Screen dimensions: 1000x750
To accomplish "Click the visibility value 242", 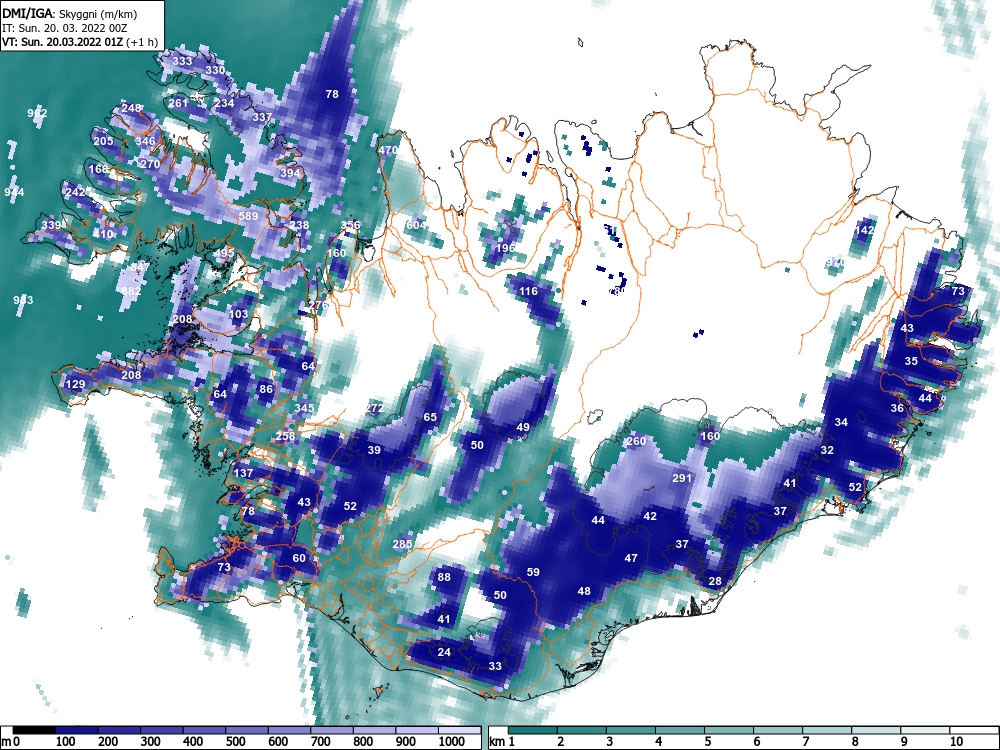I will coord(75,192).
